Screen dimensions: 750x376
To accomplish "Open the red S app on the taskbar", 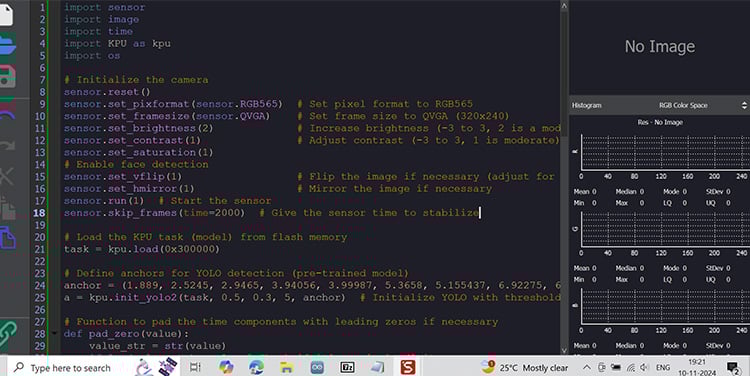I will 408,367.
